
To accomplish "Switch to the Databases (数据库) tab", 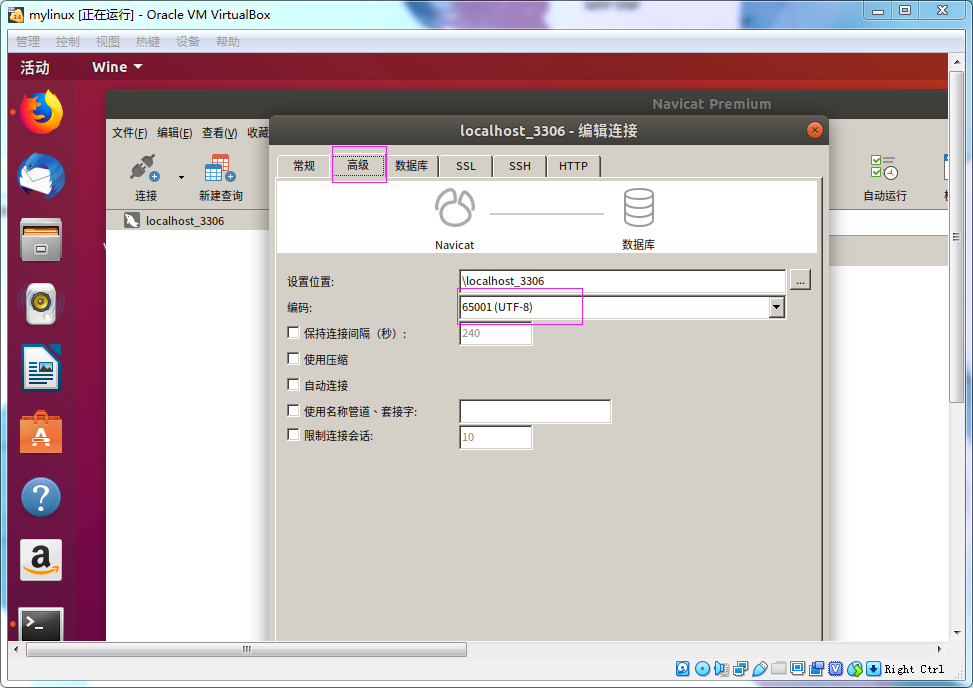I will point(411,166).
